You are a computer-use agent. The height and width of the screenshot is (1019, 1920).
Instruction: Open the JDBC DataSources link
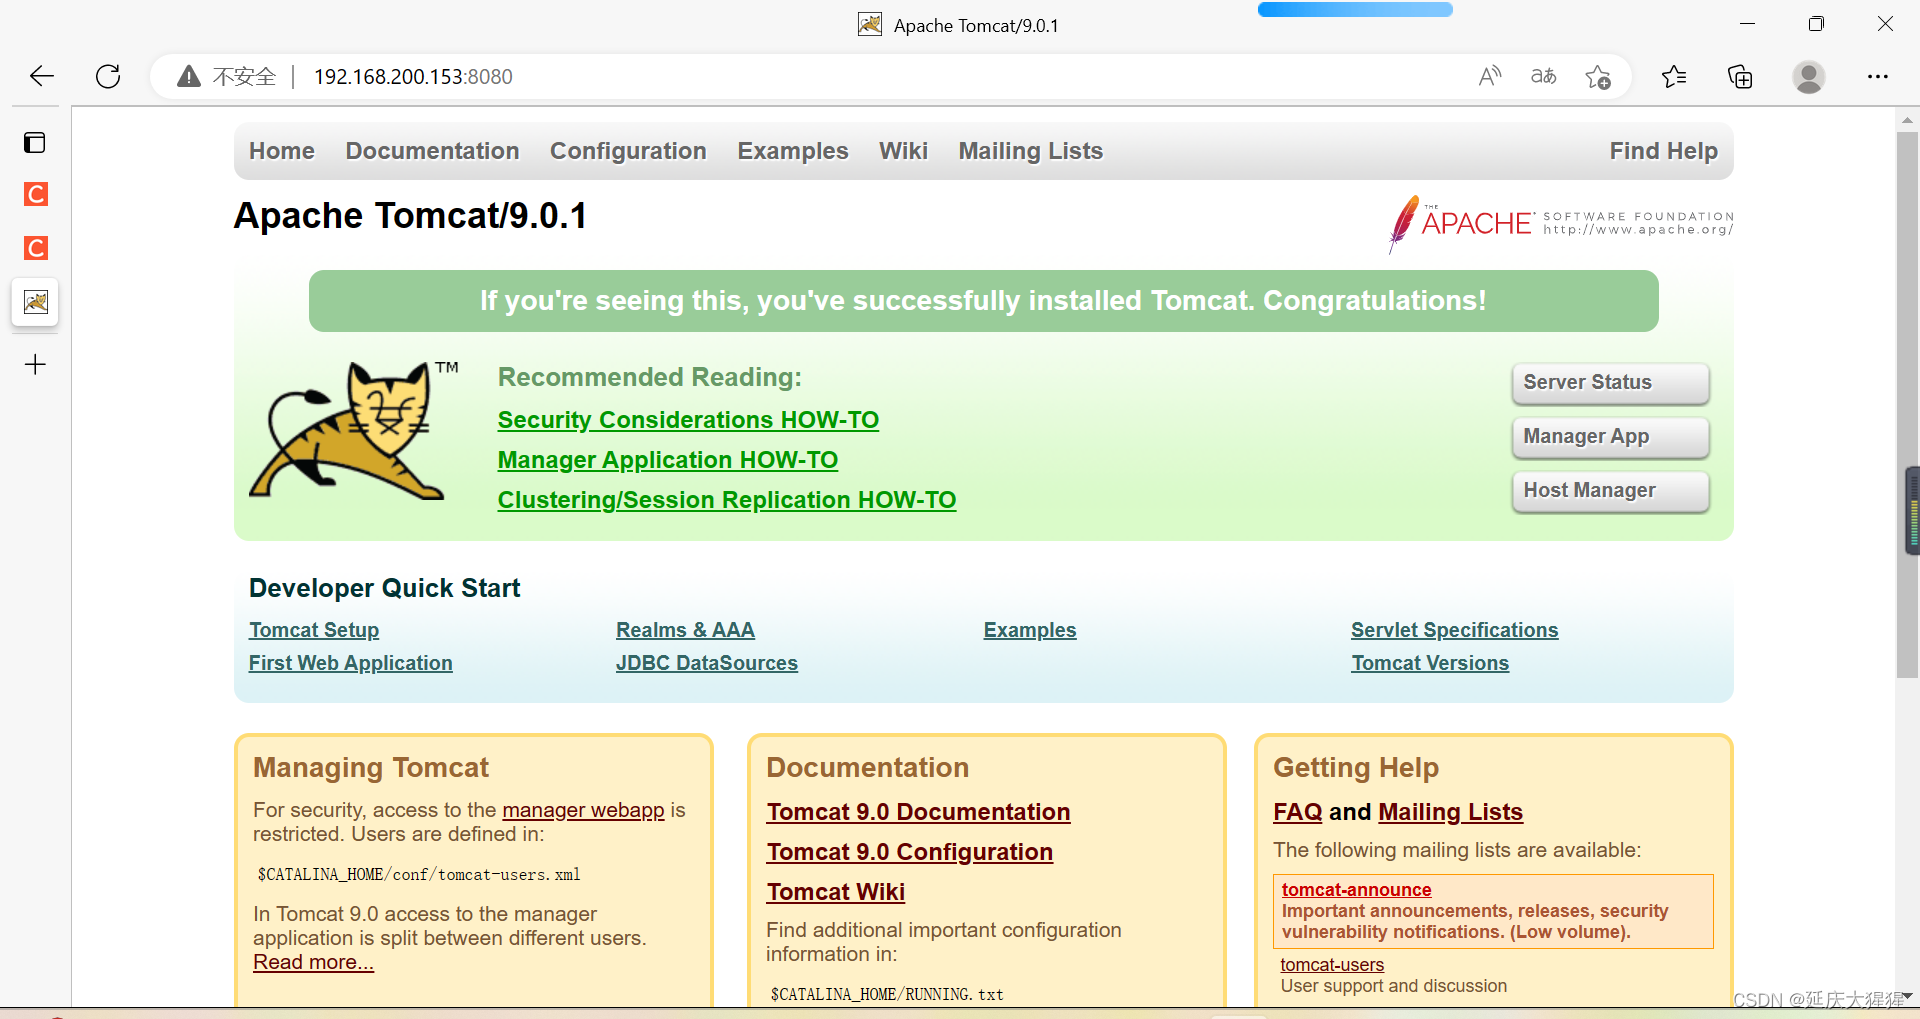707,663
